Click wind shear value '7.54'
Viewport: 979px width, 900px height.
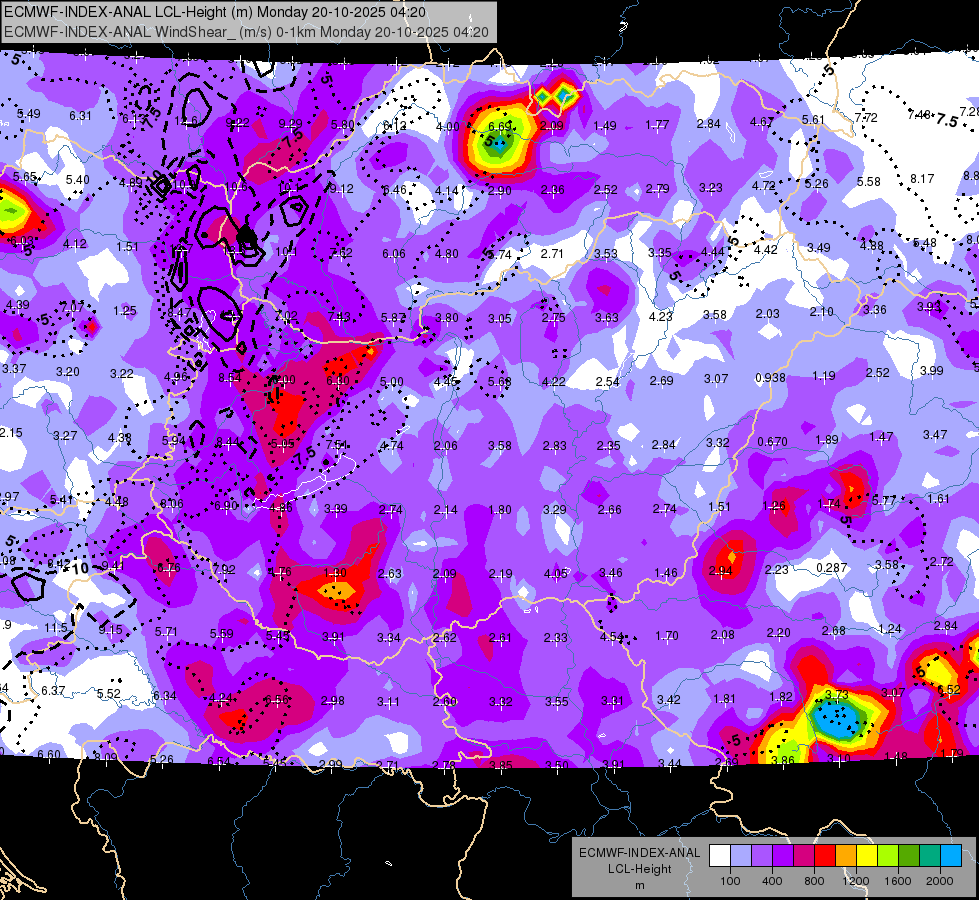coord(337,444)
